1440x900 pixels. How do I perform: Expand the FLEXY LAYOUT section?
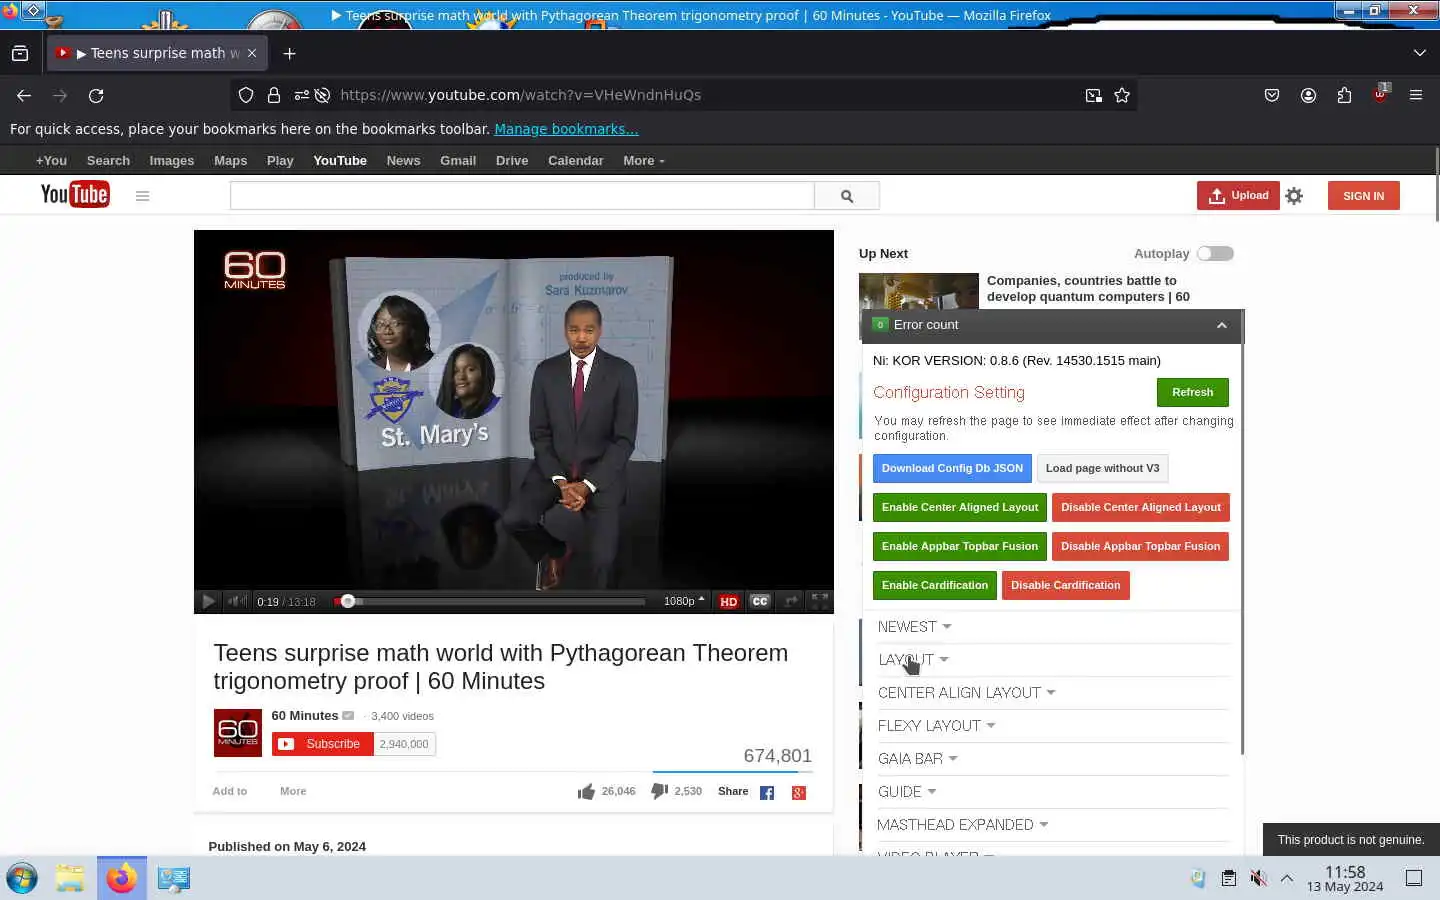tap(936, 726)
